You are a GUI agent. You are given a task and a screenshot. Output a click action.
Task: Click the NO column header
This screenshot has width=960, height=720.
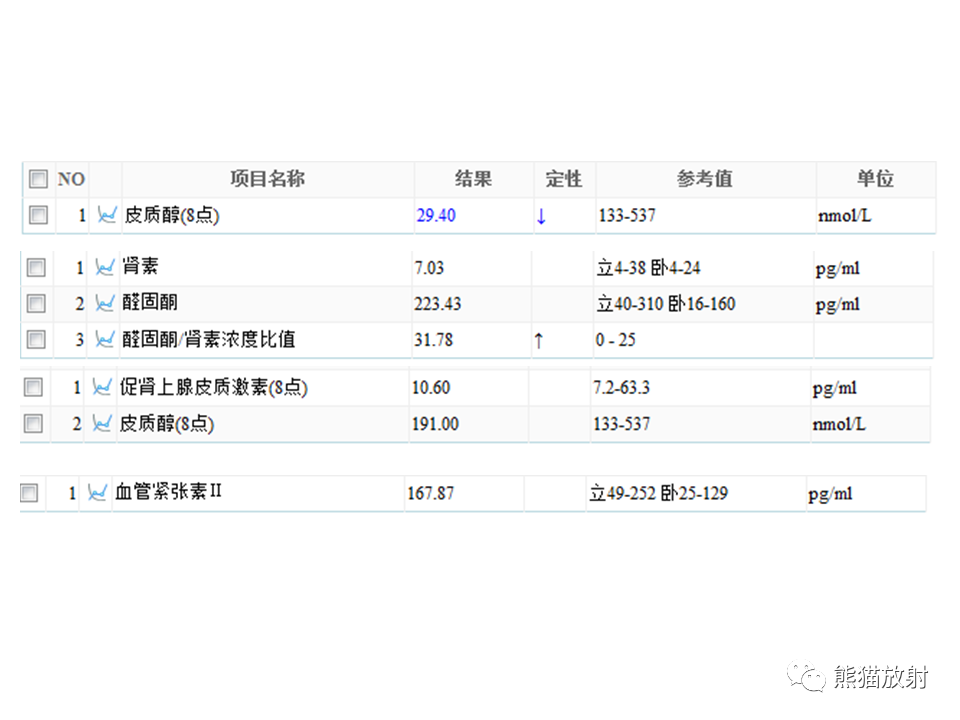[x=71, y=179]
